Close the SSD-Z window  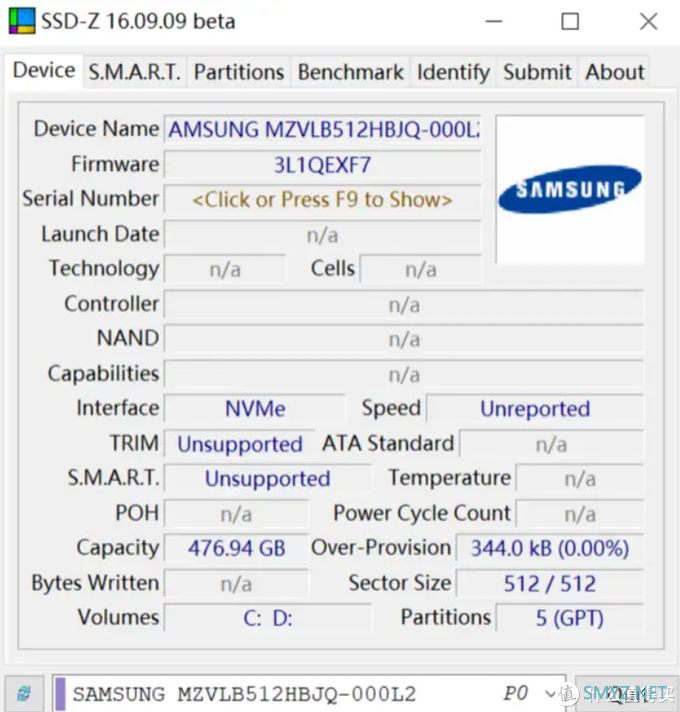[x=648, y=21]
